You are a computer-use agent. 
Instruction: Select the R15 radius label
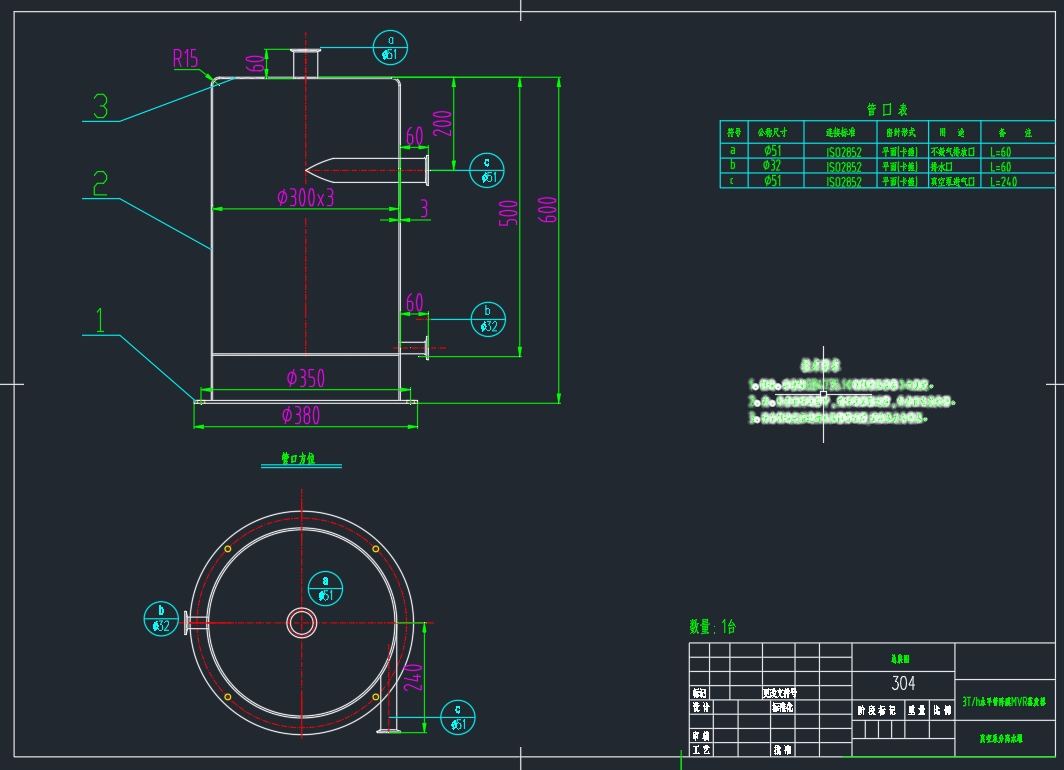pyautogui.click(x=185, y=59)
